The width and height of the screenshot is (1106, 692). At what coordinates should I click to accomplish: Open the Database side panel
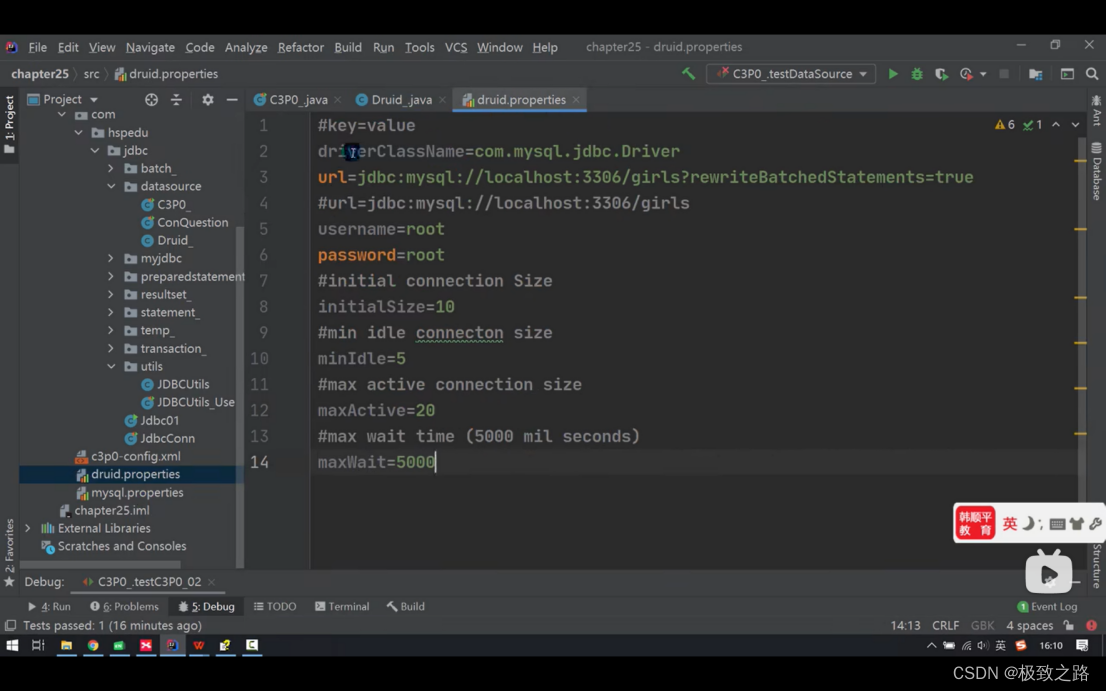(x=1096, y=171)
